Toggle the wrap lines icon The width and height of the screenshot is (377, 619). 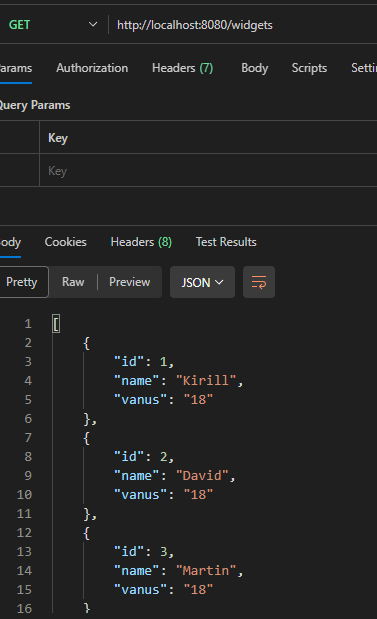tap(259, 282)
